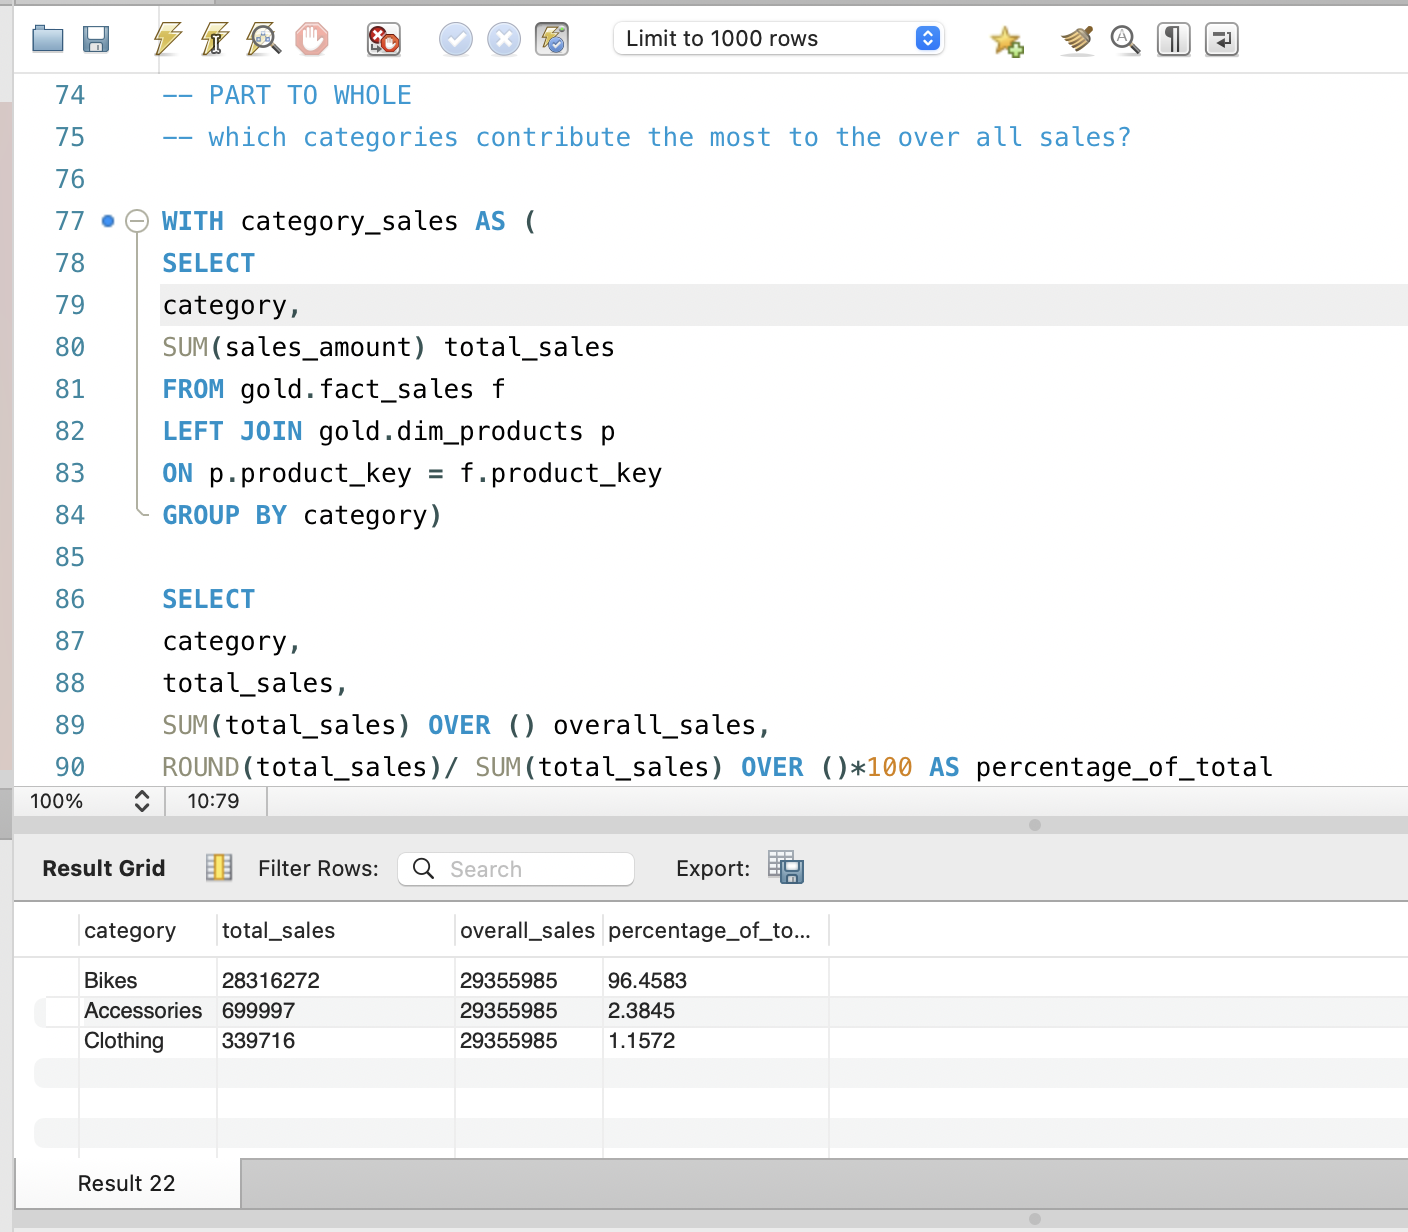This screenshot has width=1408, height=1232.
Task: Click the total_sales column header
Action: pos(278,931)
